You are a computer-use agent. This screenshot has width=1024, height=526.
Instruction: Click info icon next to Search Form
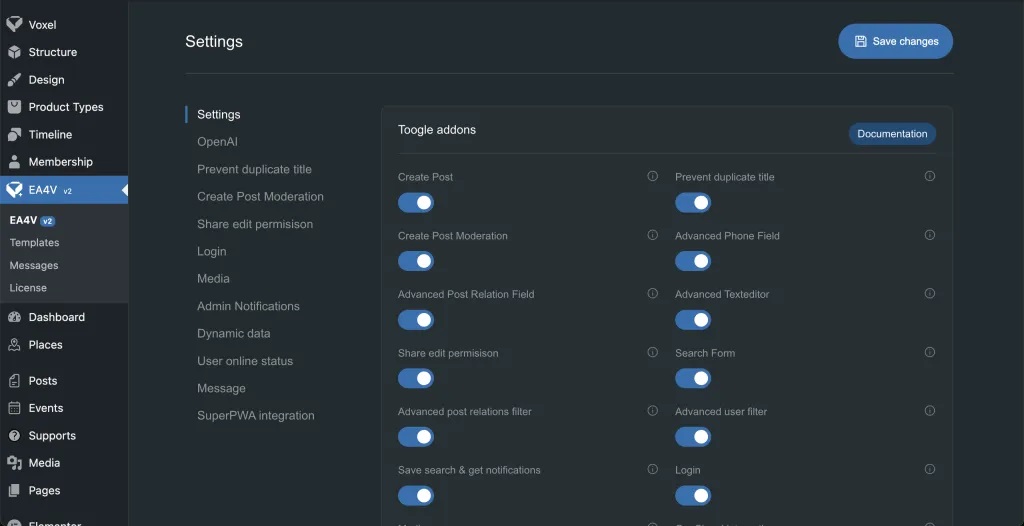tap(929, 352)
